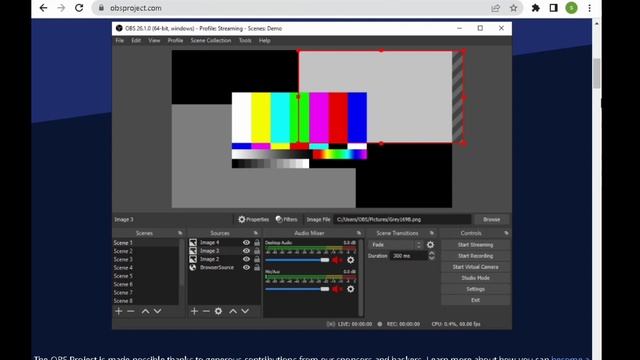The width and height of the screenshot is (640, 360).
Task: Click Start Virtual Camera
Action: tap(476, 267)
